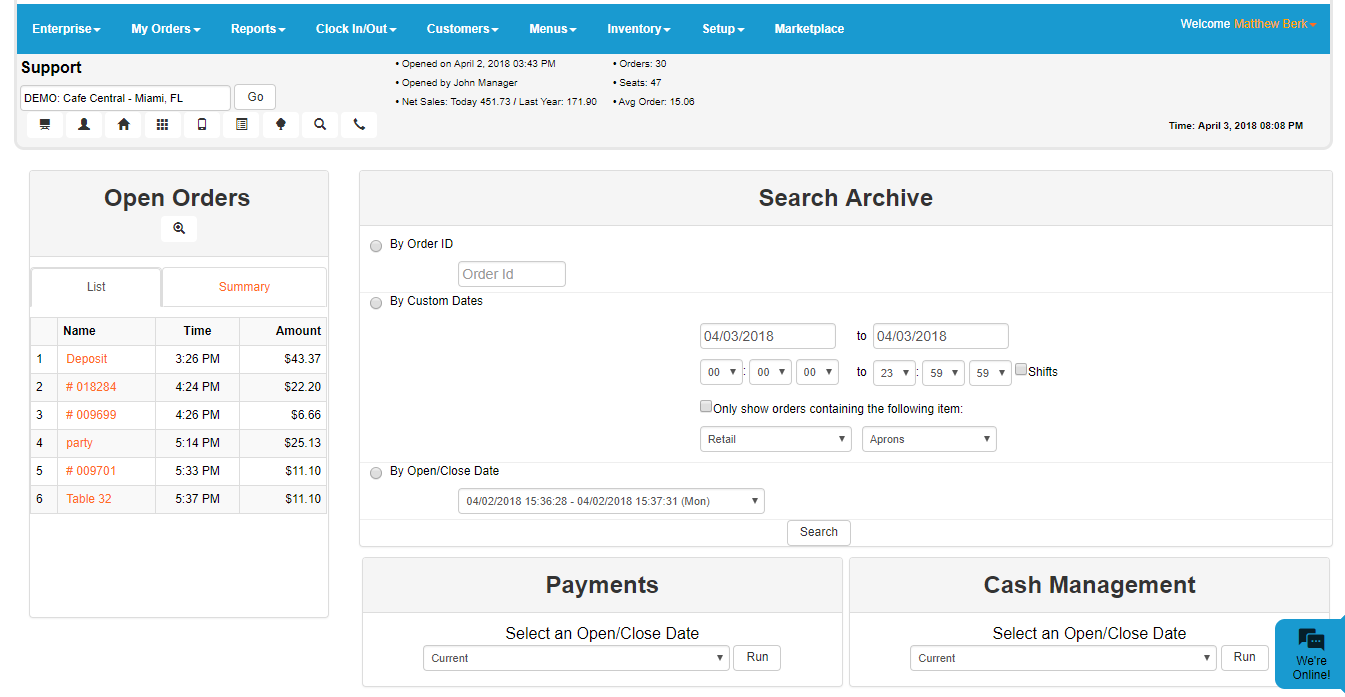This screenshot has width=1345, height=697.
Task: Click the user silhouette icon
Action: tap(84, 125)
